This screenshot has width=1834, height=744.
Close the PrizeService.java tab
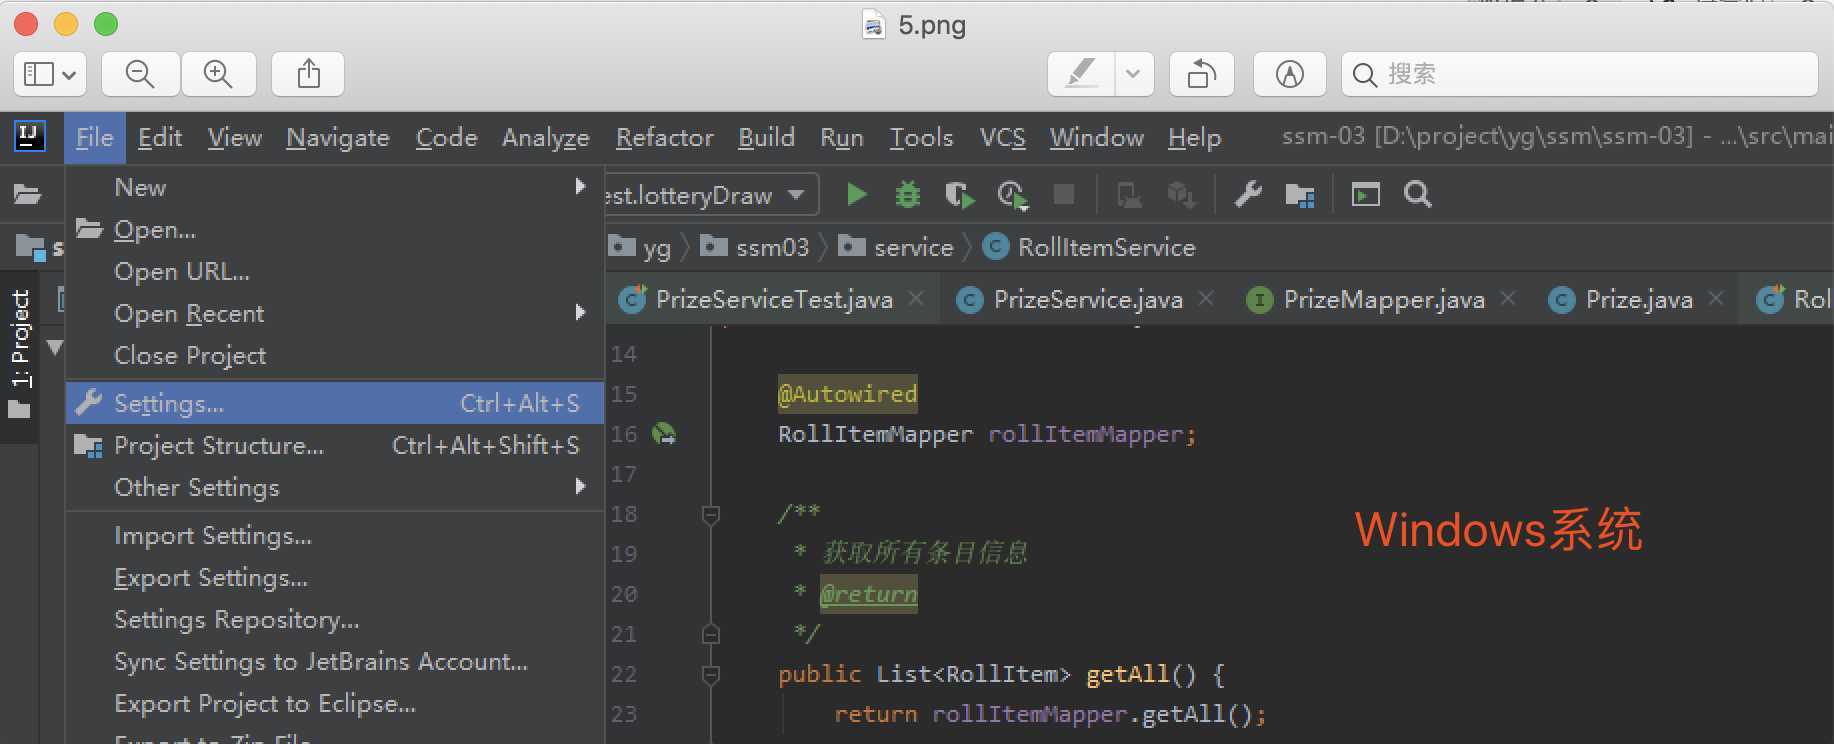(1206, 298)
